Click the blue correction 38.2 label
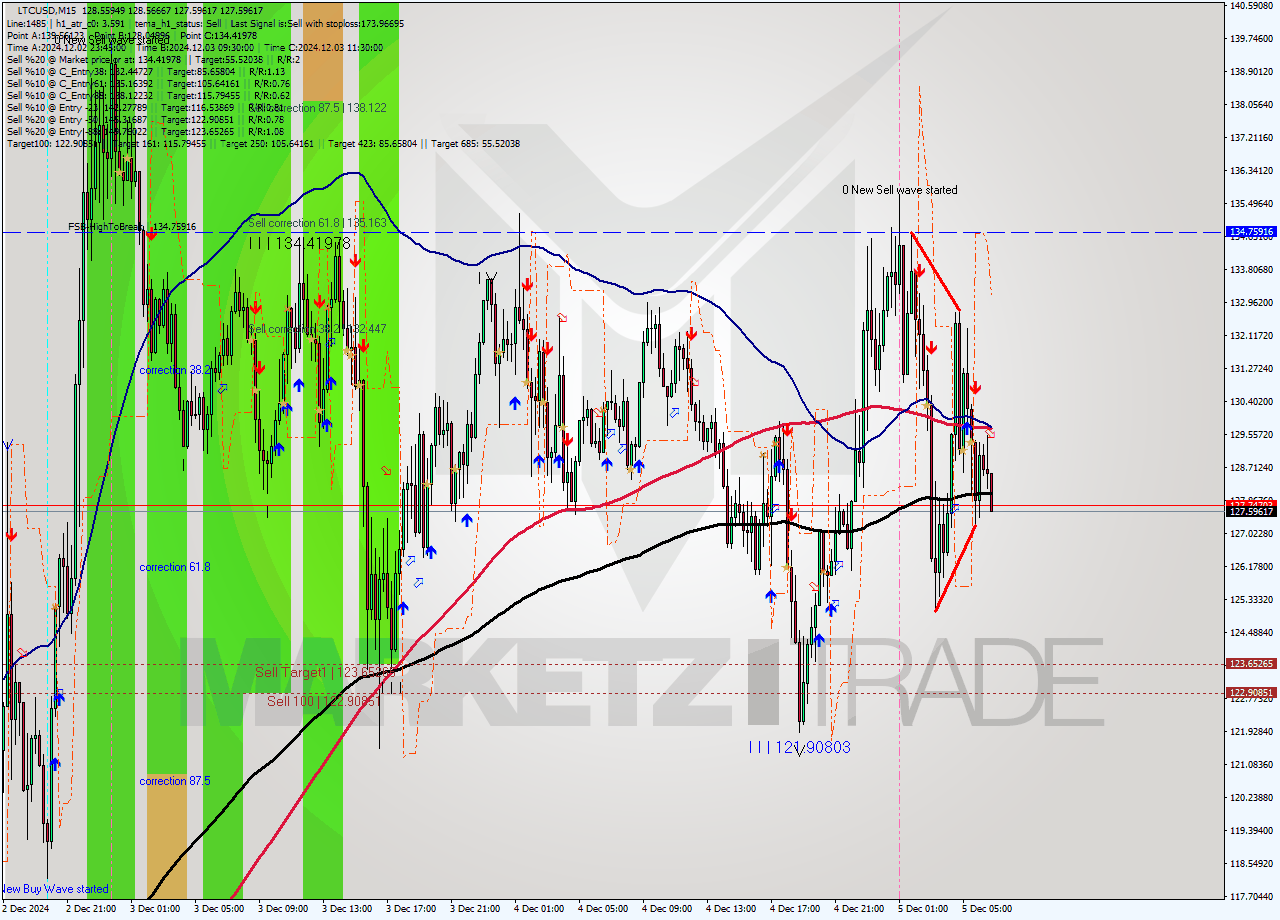Screen dimensions: 1280x920 pos(175,370)
